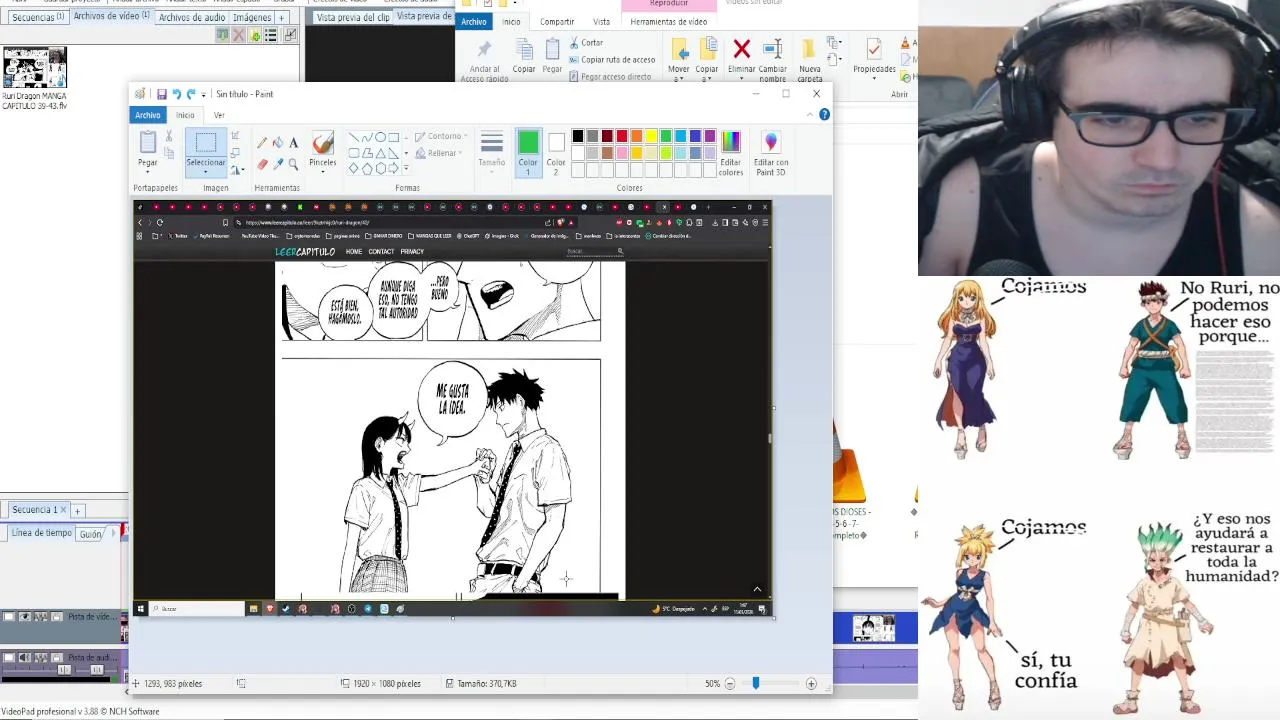Click the list view icon in VideoPad bin toolbar

click(x=273, y=35)
